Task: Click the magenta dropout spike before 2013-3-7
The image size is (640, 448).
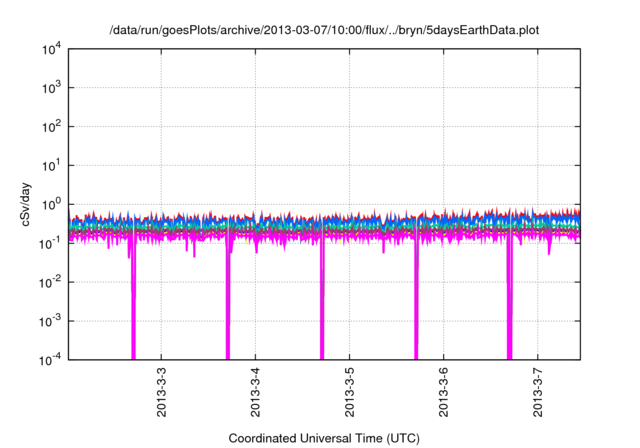Action: pyautogui.click(x=509, y=298)
